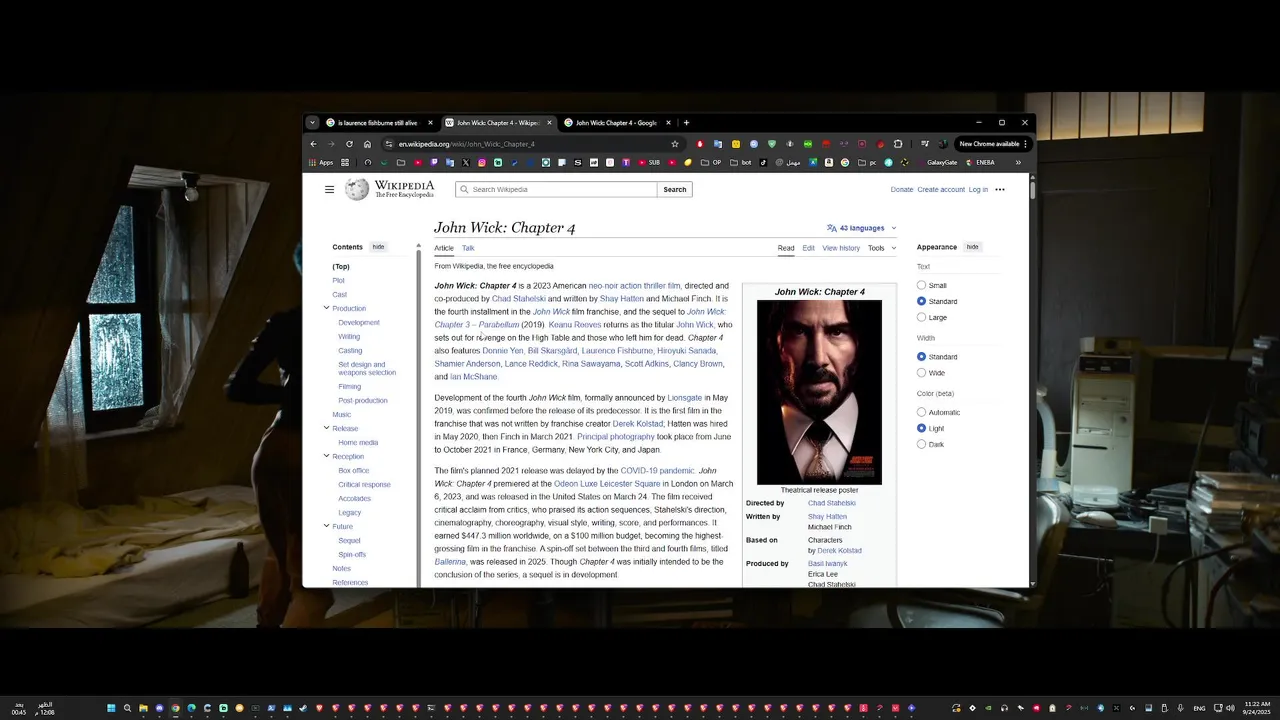Open Wikipedia main menu hamburger icon
The width and height of the screenshot is (1280, 720).
coord(329,189)
